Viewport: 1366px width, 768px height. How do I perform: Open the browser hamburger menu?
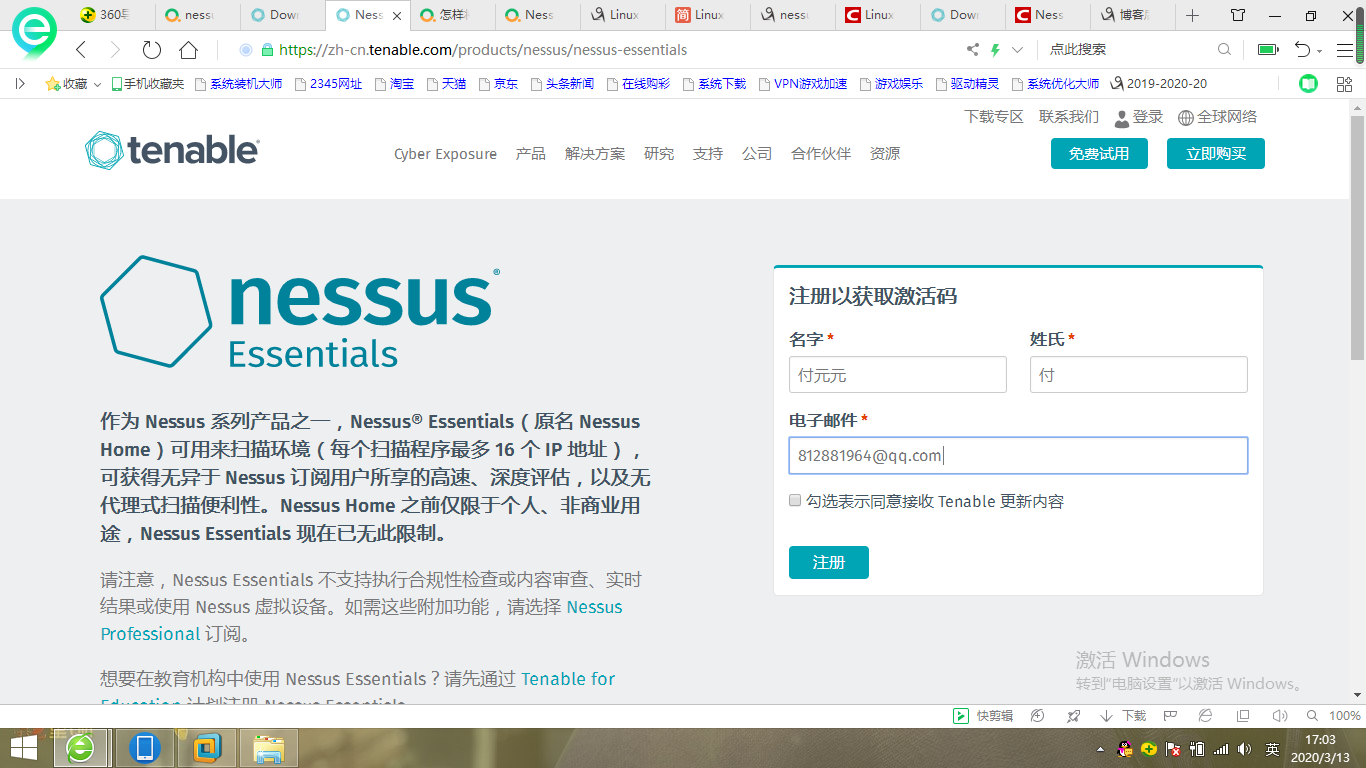coord(1344,50)
